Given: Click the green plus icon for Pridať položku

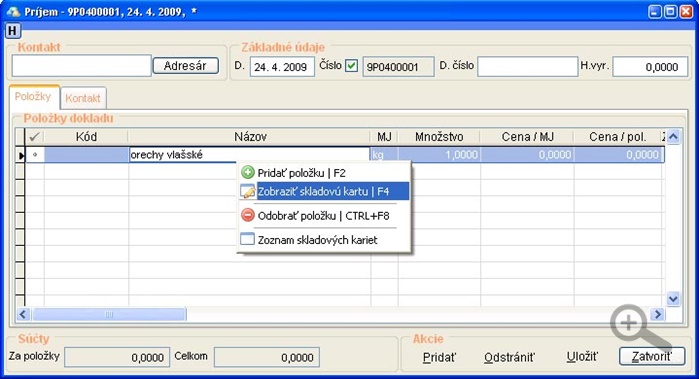Looking at the screenshot, I should [247, 172].
